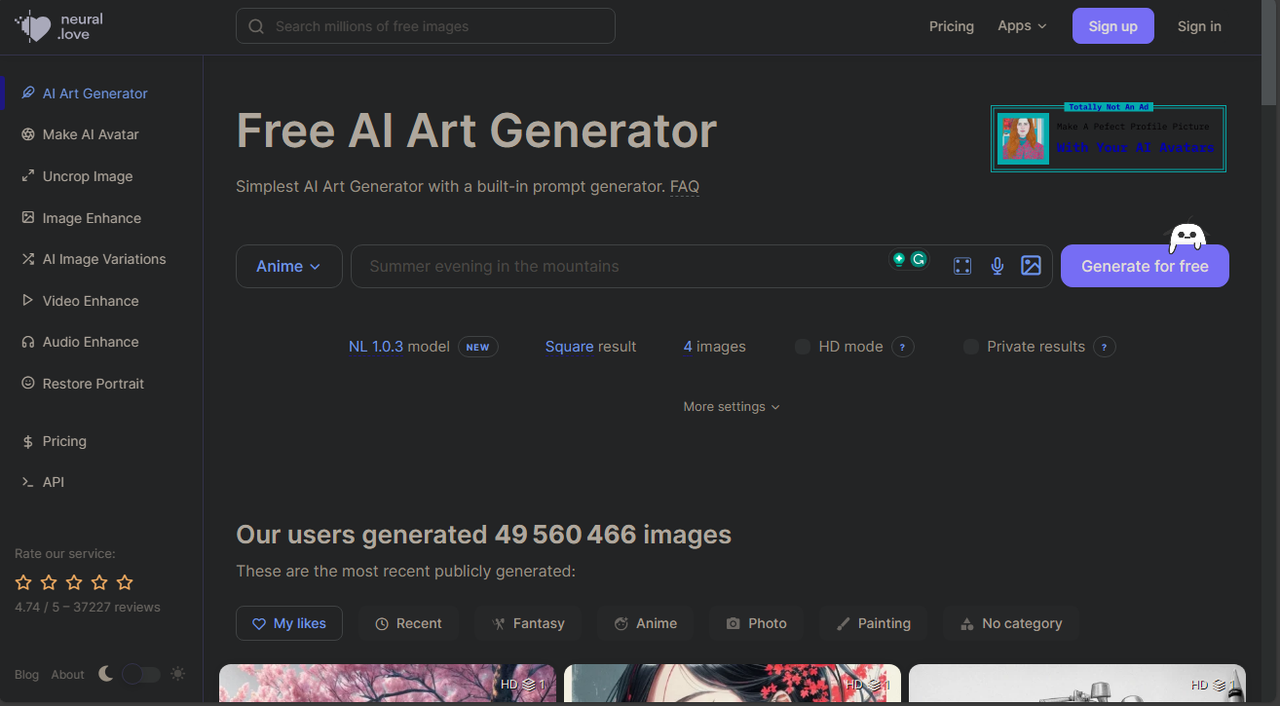The image size is (1280, 706).
Task: Open the About footer link
Action: pos(68,675)
